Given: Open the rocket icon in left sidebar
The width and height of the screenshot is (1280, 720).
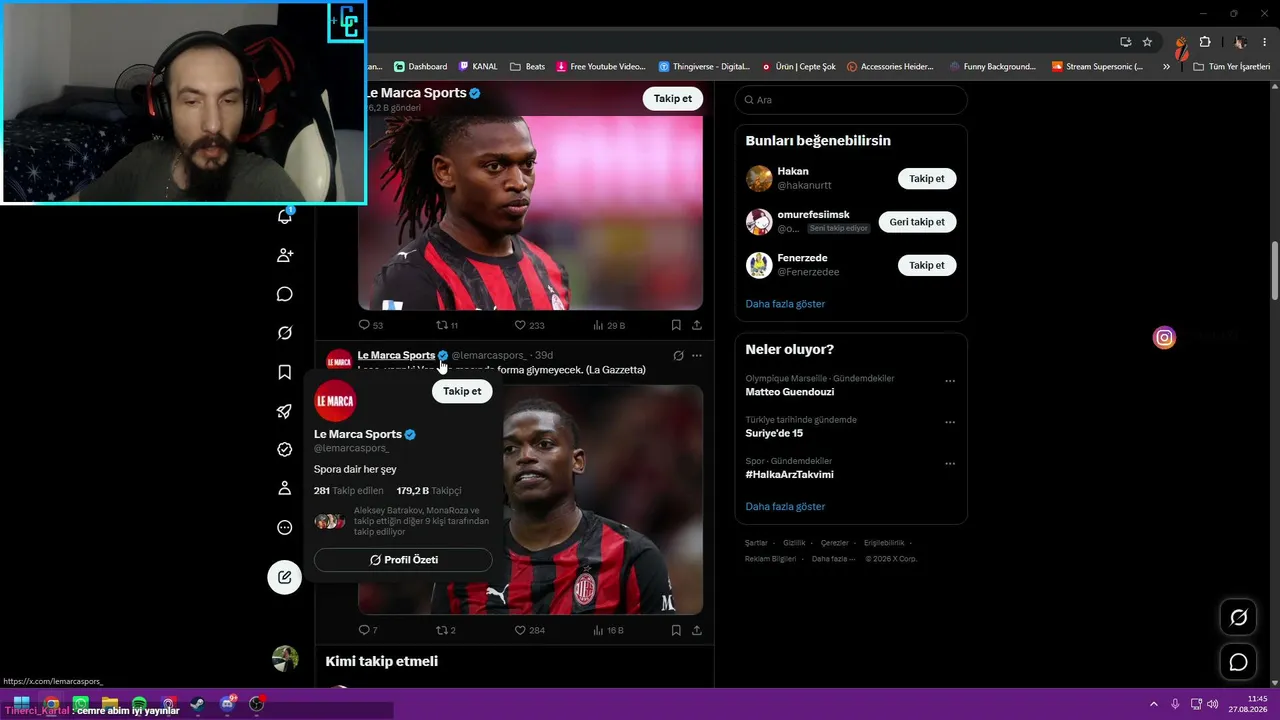Looking at the screenshot, I should (285, 411).
